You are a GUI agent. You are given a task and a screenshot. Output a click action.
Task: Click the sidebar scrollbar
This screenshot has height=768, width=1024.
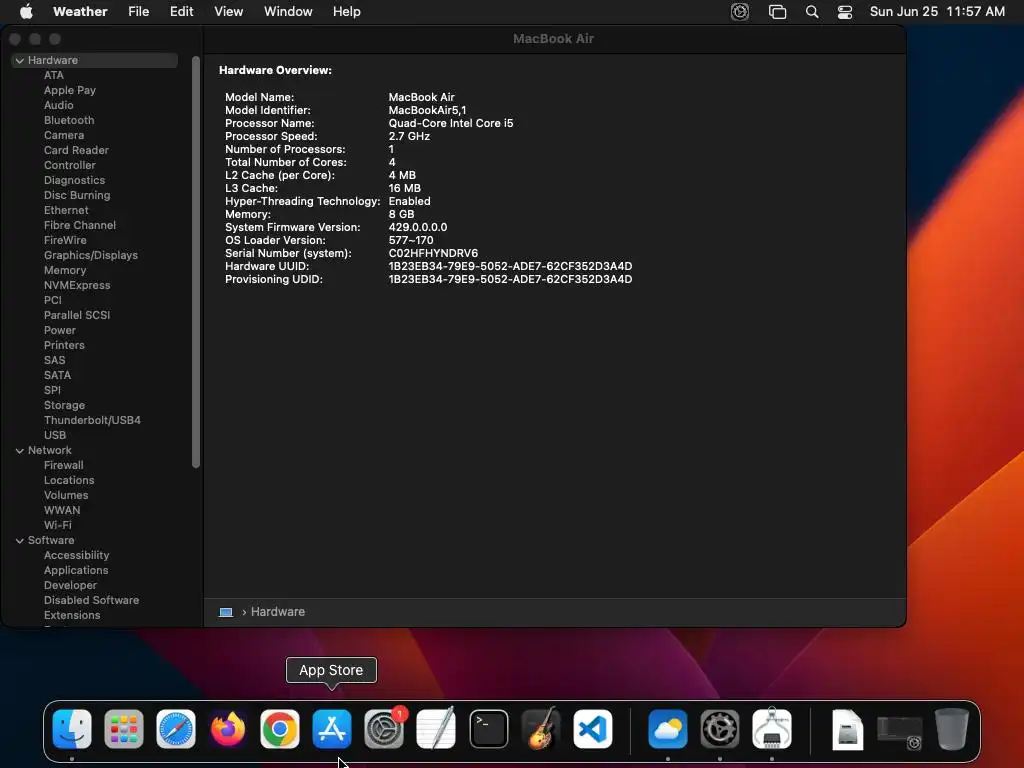pyautogui.click(x=196, y=262)
